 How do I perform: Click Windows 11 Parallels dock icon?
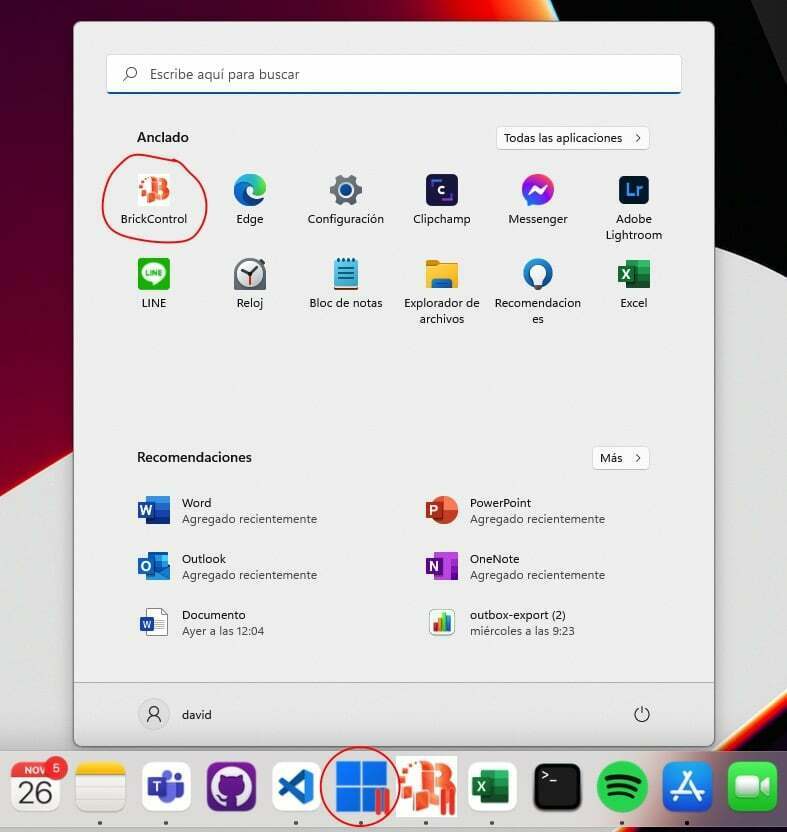(361, 787)
